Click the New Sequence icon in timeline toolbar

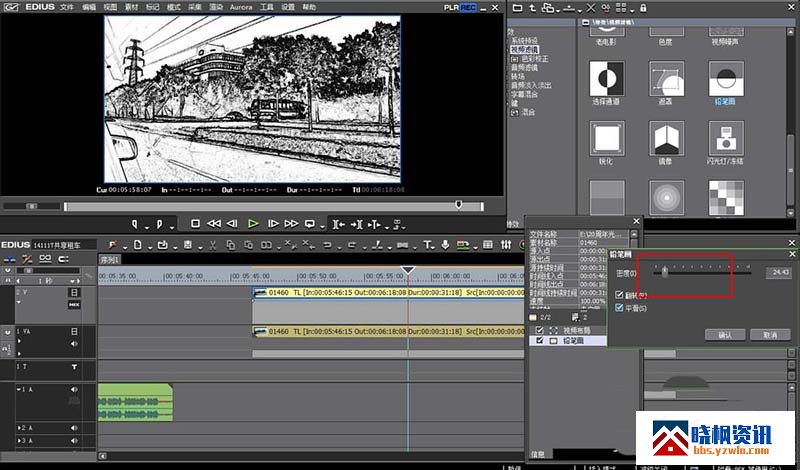click(x=138, y=245)
